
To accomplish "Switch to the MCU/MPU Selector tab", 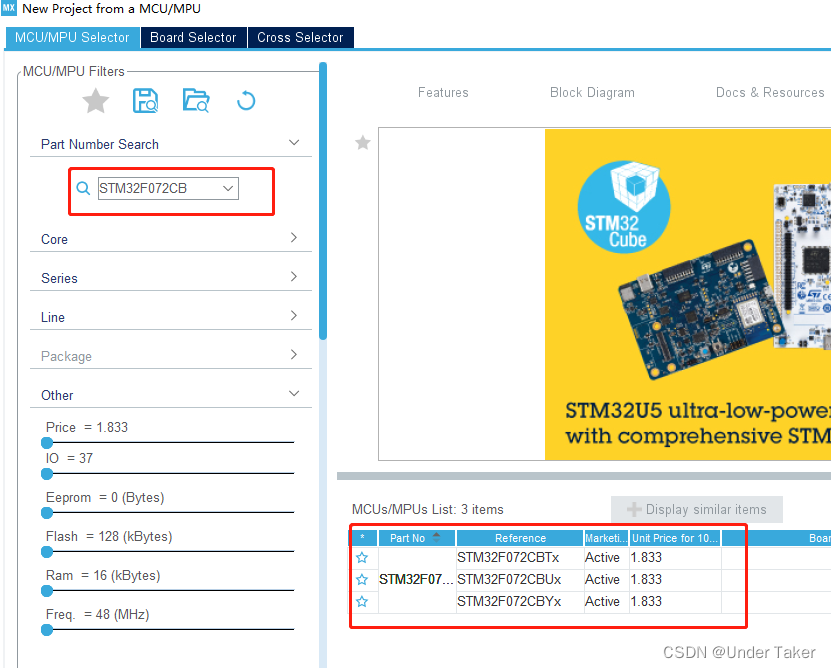I will (x=72, y=38).
